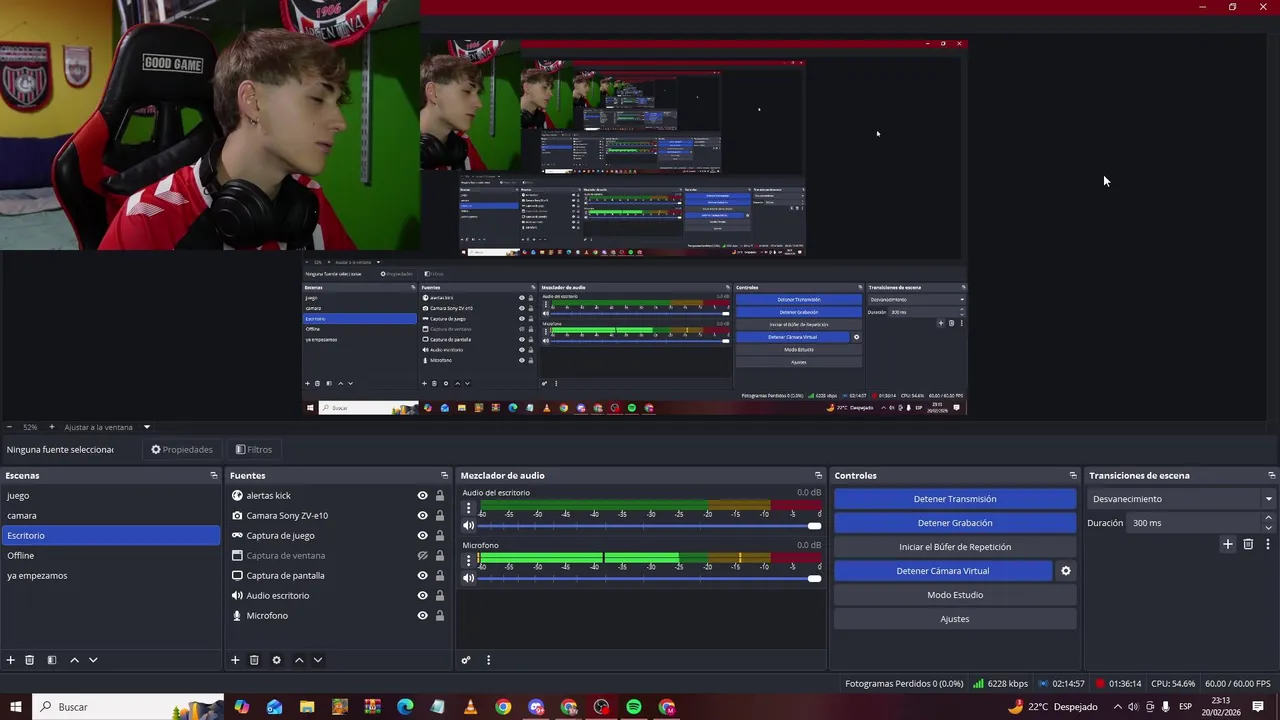Undock the Escenas panel
The width and height of the screenshot is (1280, 720).
(x=213, y=475)
